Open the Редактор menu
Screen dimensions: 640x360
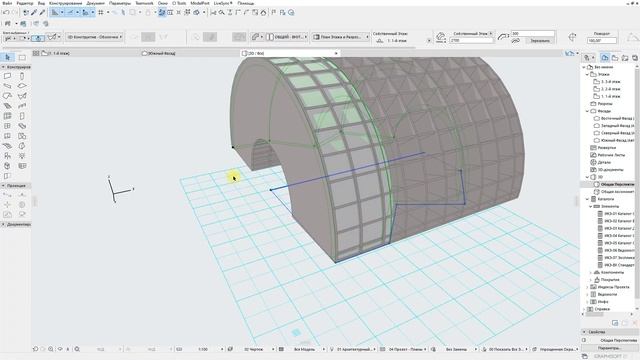pyautogui.click(x=25, y=3)
